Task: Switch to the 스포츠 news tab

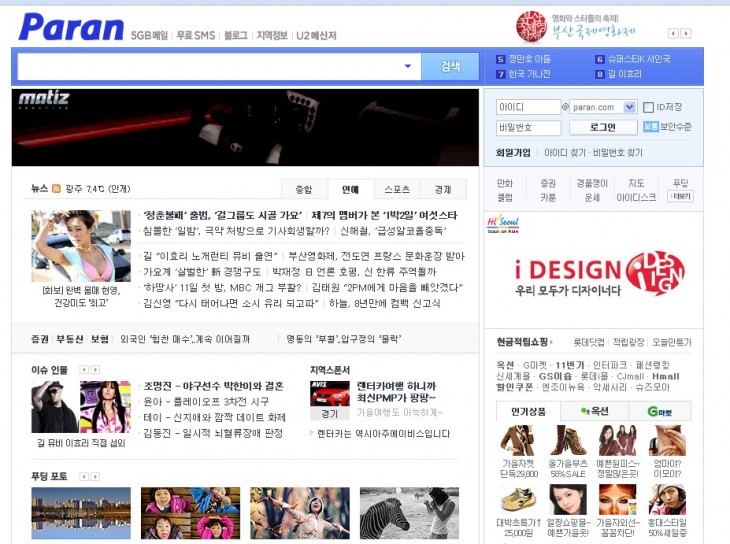Action: pyautogui.click(x=397, y=189)
